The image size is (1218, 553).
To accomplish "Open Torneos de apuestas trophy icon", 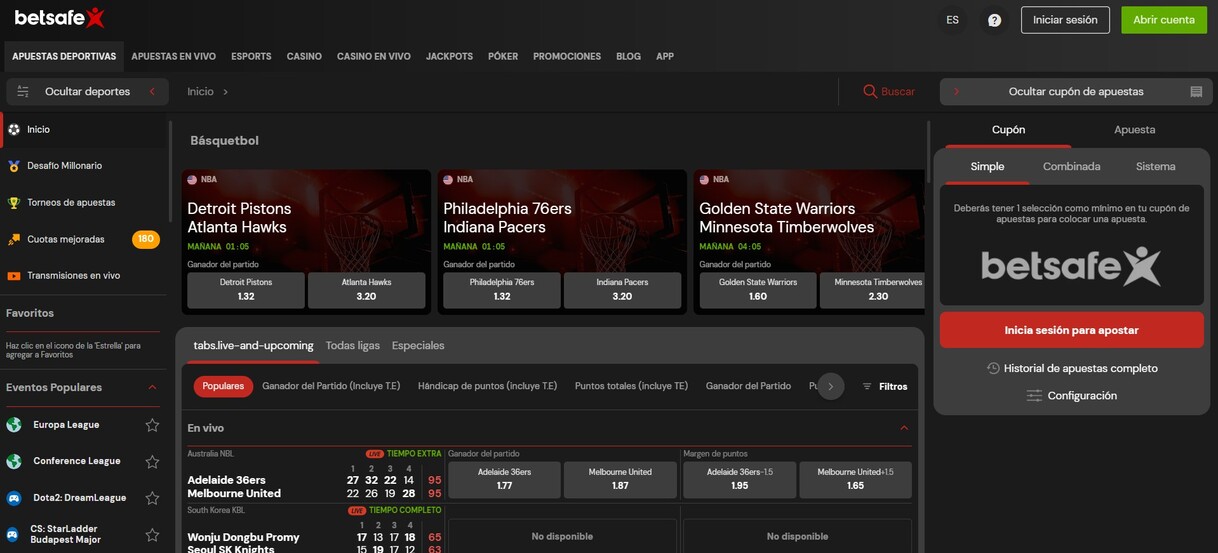I will (x=14, y=203).
